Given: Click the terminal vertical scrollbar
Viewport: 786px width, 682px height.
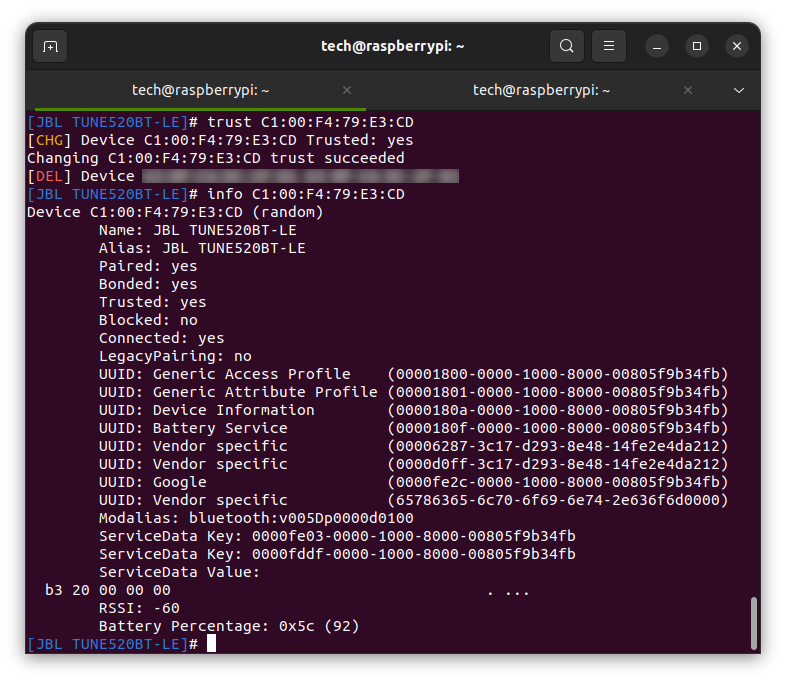Looking at the screenshot, I should [753, 623].
